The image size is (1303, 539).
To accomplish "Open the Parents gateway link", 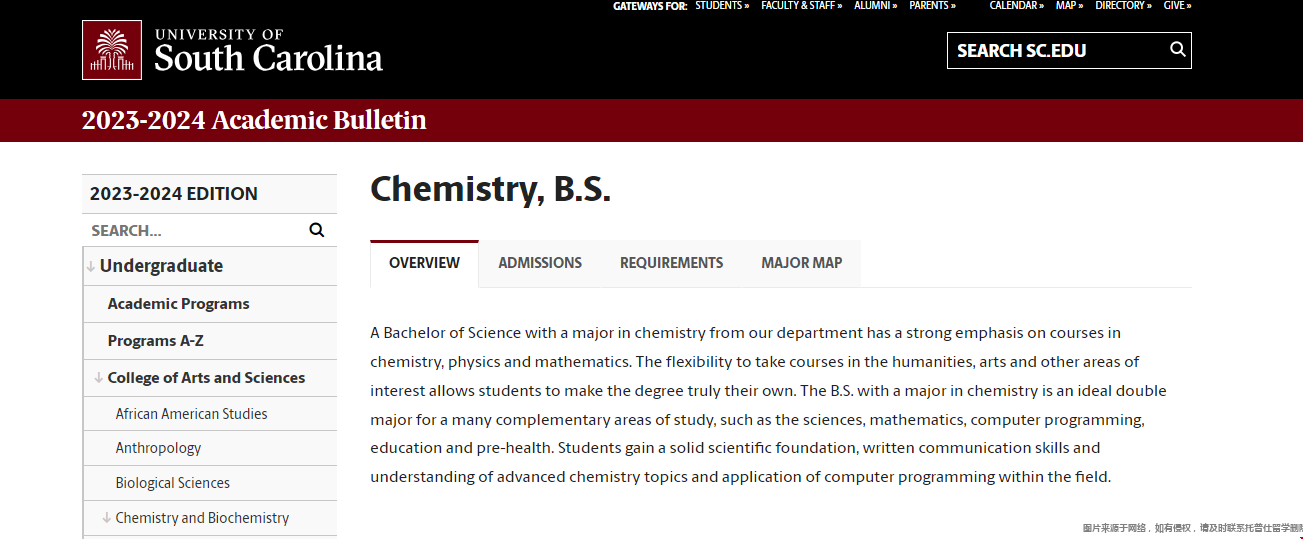I will (x=932, y=6).
